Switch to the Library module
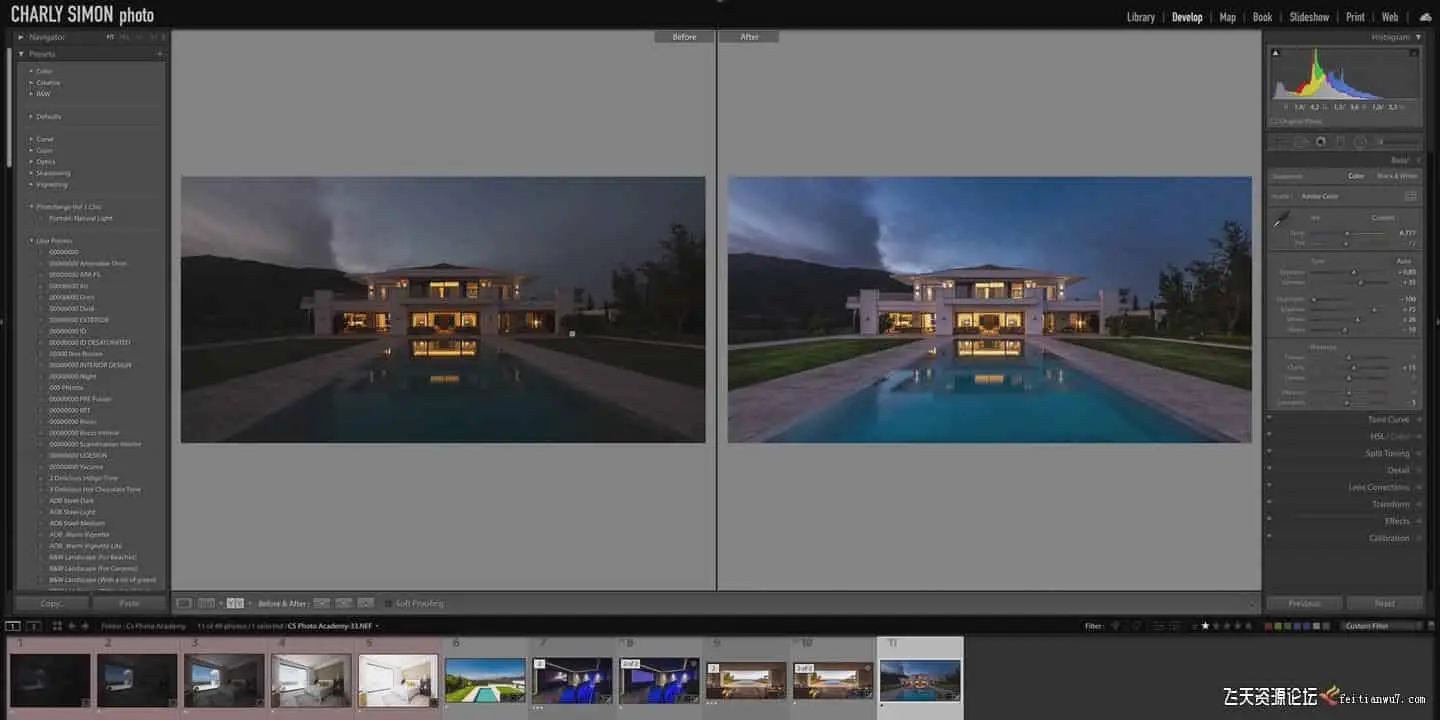The height and width of the screenshot is (720, 1440). coord(1140,17)
